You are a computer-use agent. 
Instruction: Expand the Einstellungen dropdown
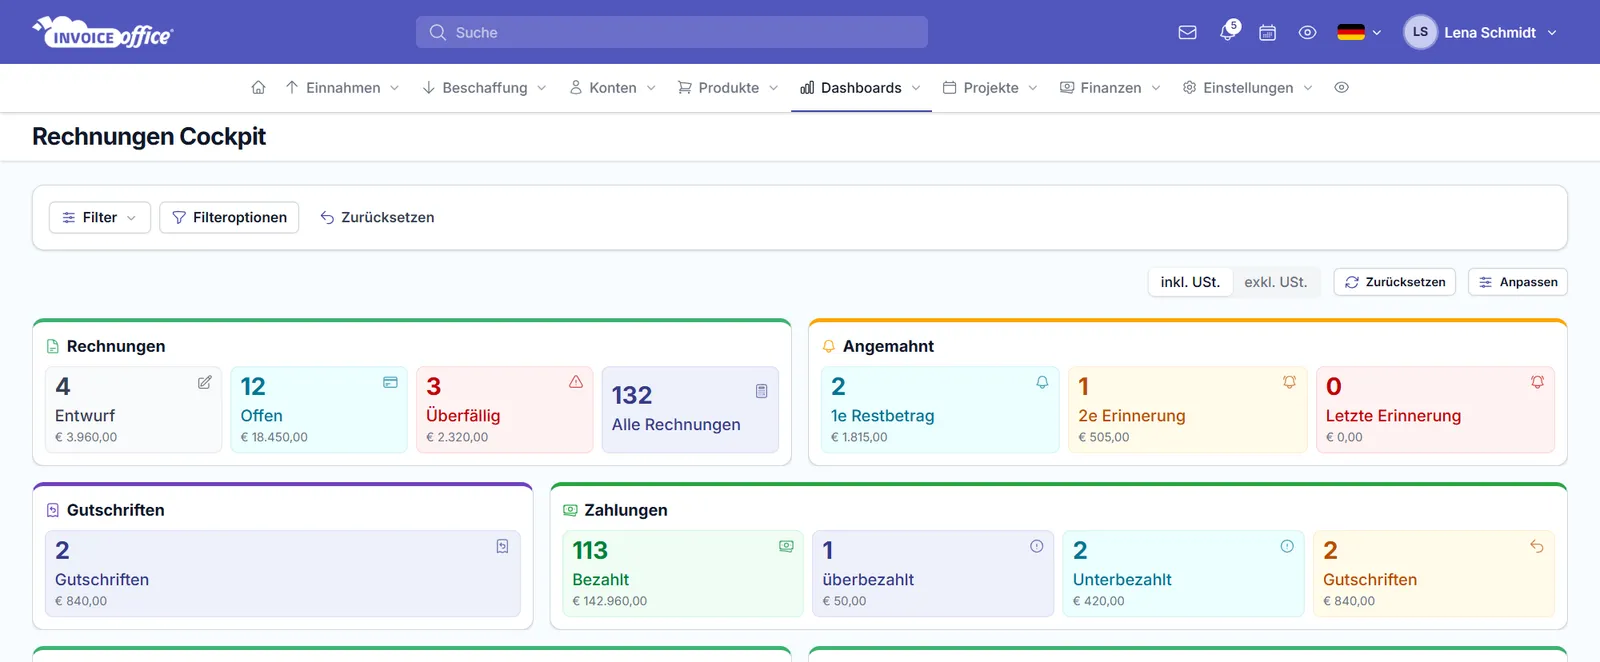click(x=1248, y=88)
